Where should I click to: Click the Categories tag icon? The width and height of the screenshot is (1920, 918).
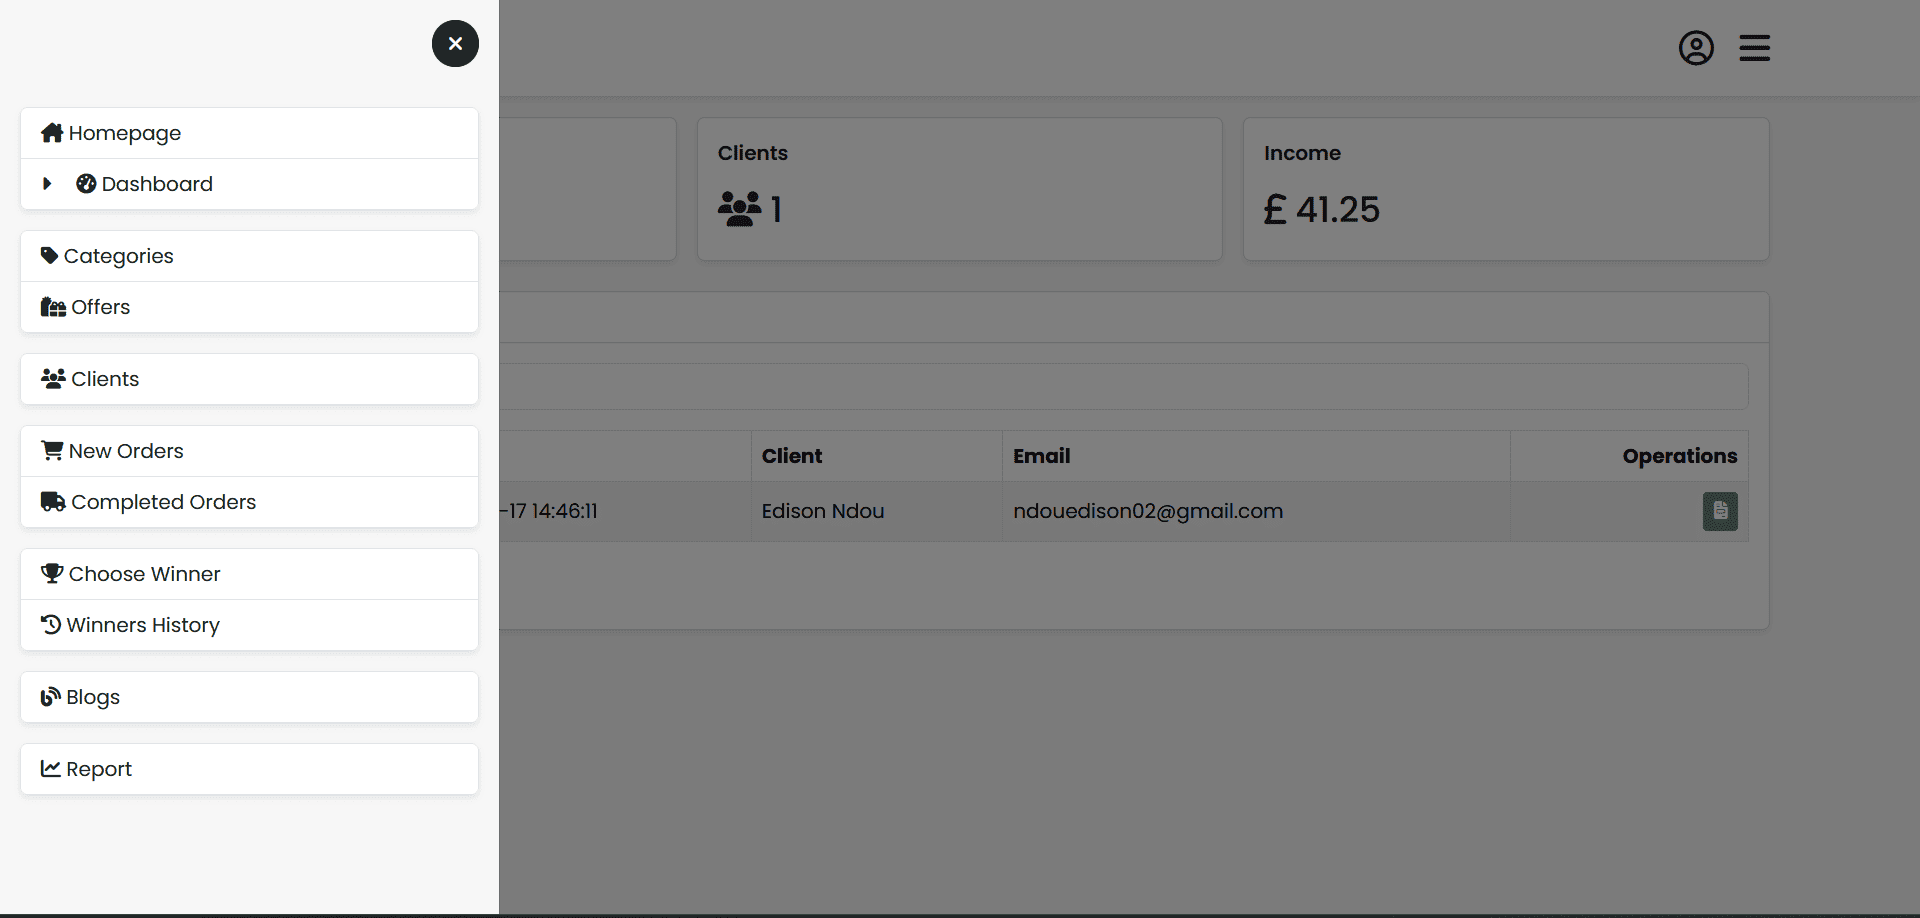(49, 256)
